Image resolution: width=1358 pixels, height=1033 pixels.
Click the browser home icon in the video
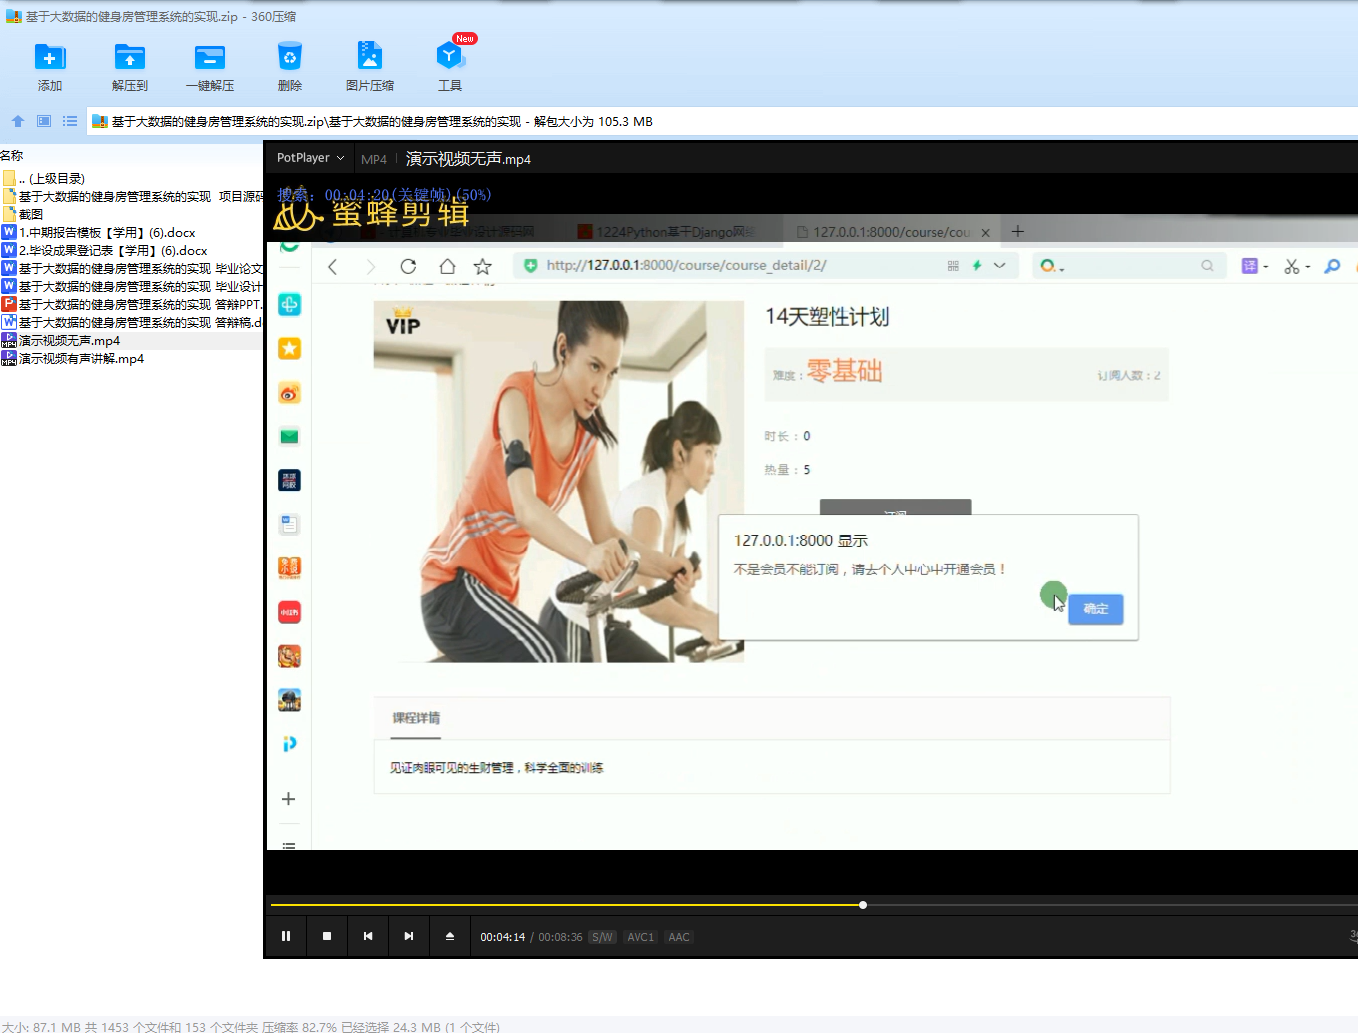click(447, 266)
